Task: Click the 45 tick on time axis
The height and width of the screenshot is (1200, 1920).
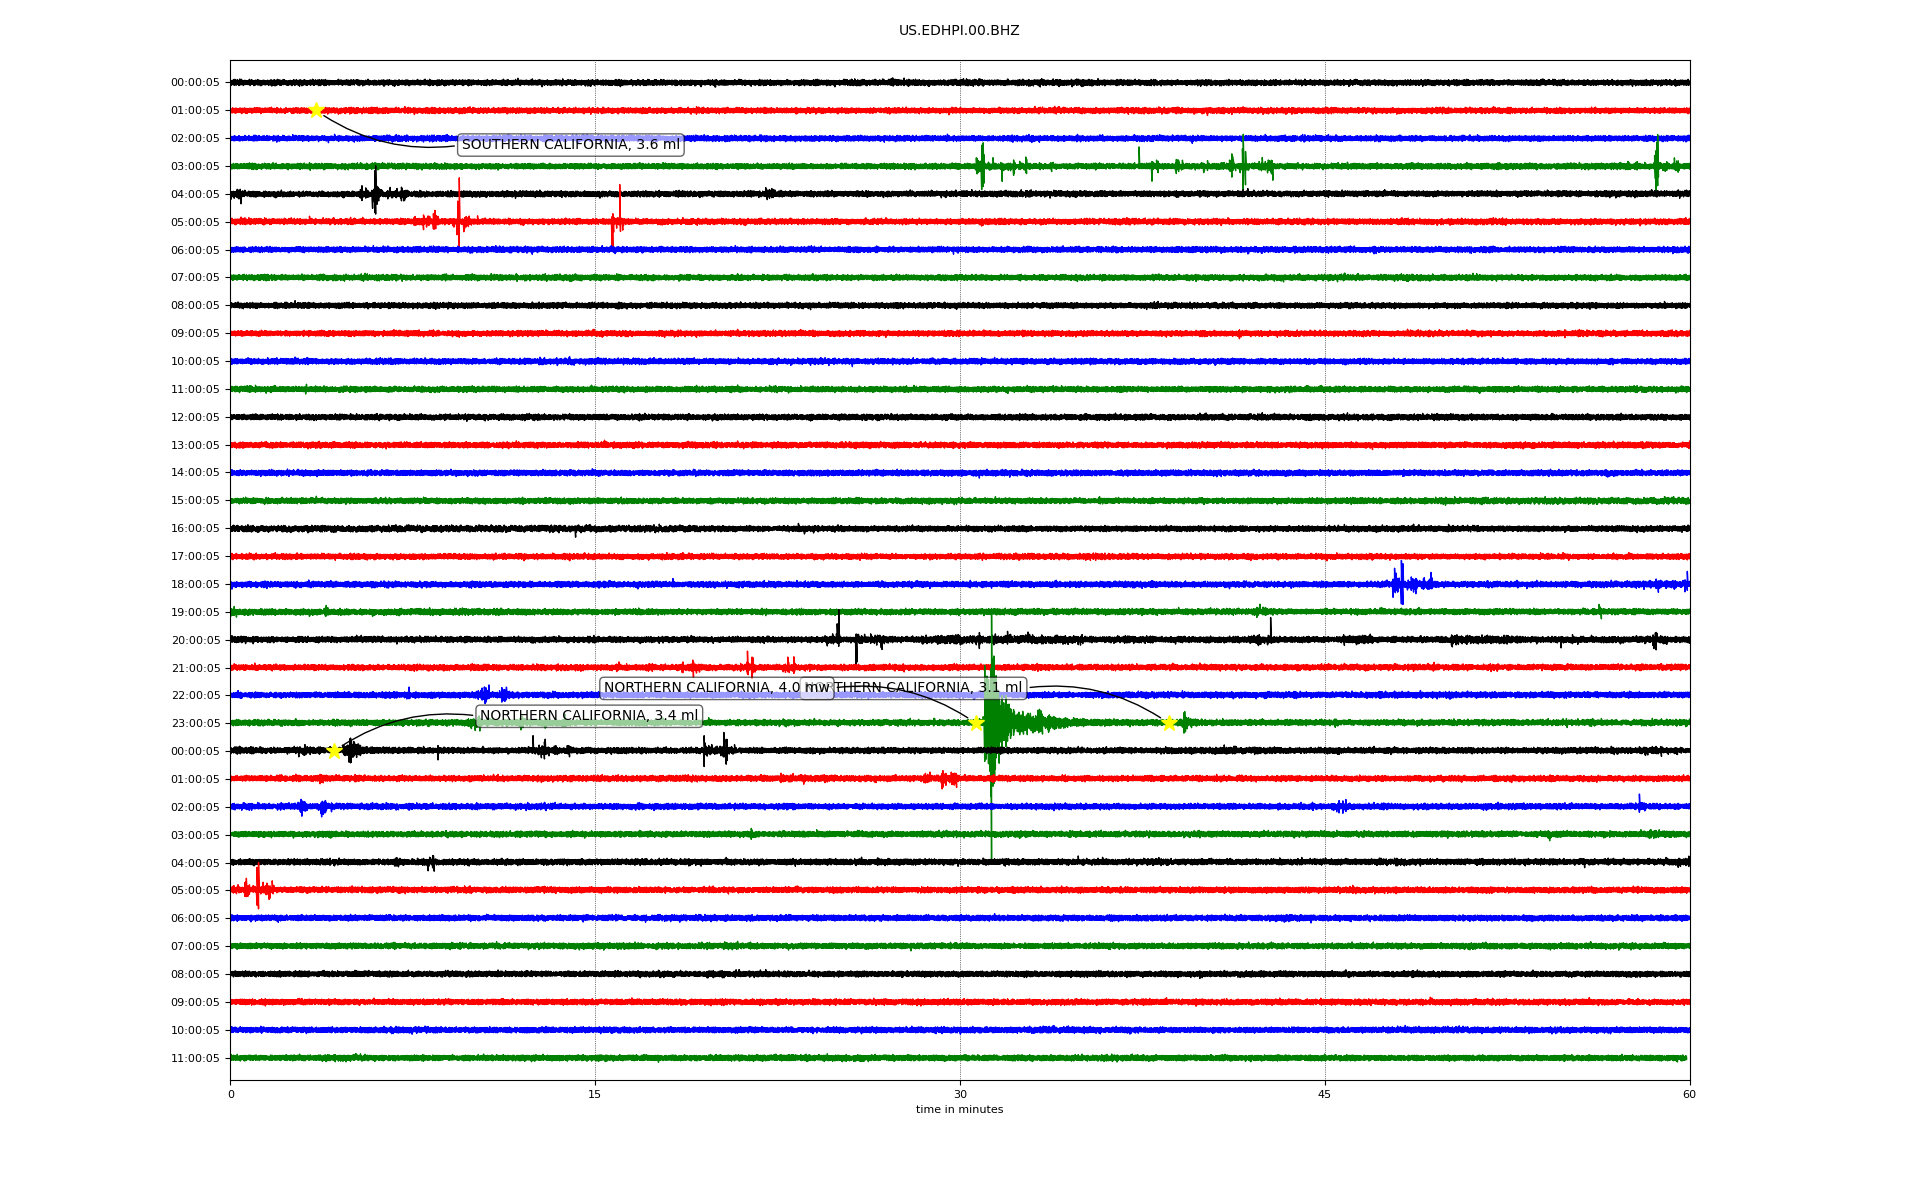Action: (x=1324, y=1094)
